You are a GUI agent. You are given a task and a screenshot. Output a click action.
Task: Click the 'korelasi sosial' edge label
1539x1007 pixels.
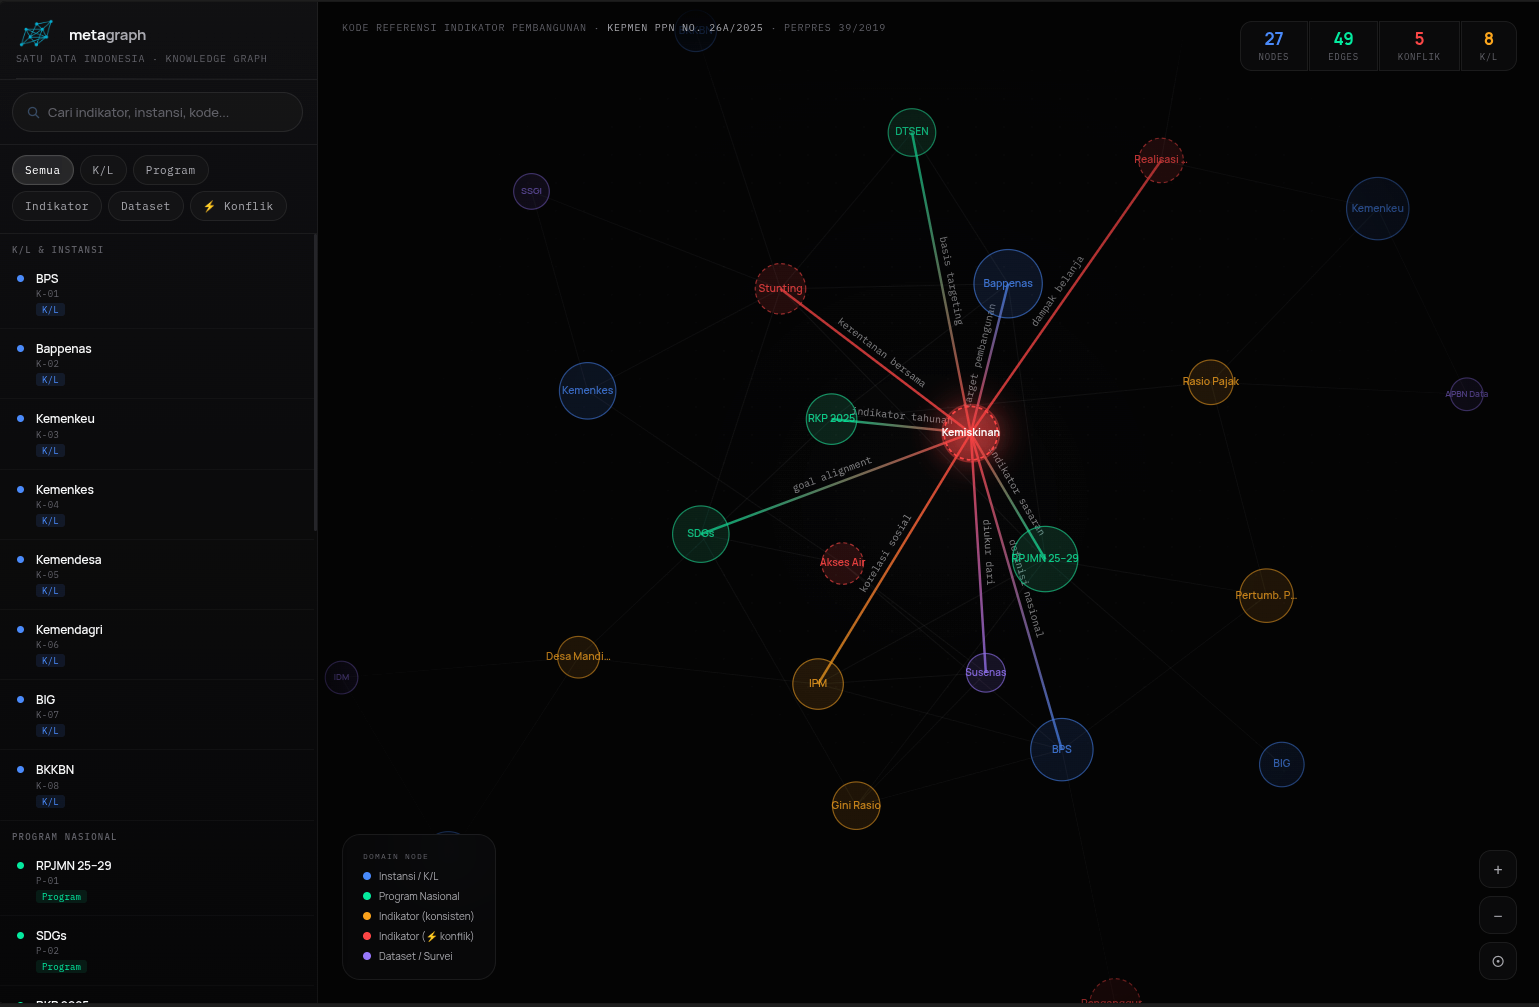886,553
